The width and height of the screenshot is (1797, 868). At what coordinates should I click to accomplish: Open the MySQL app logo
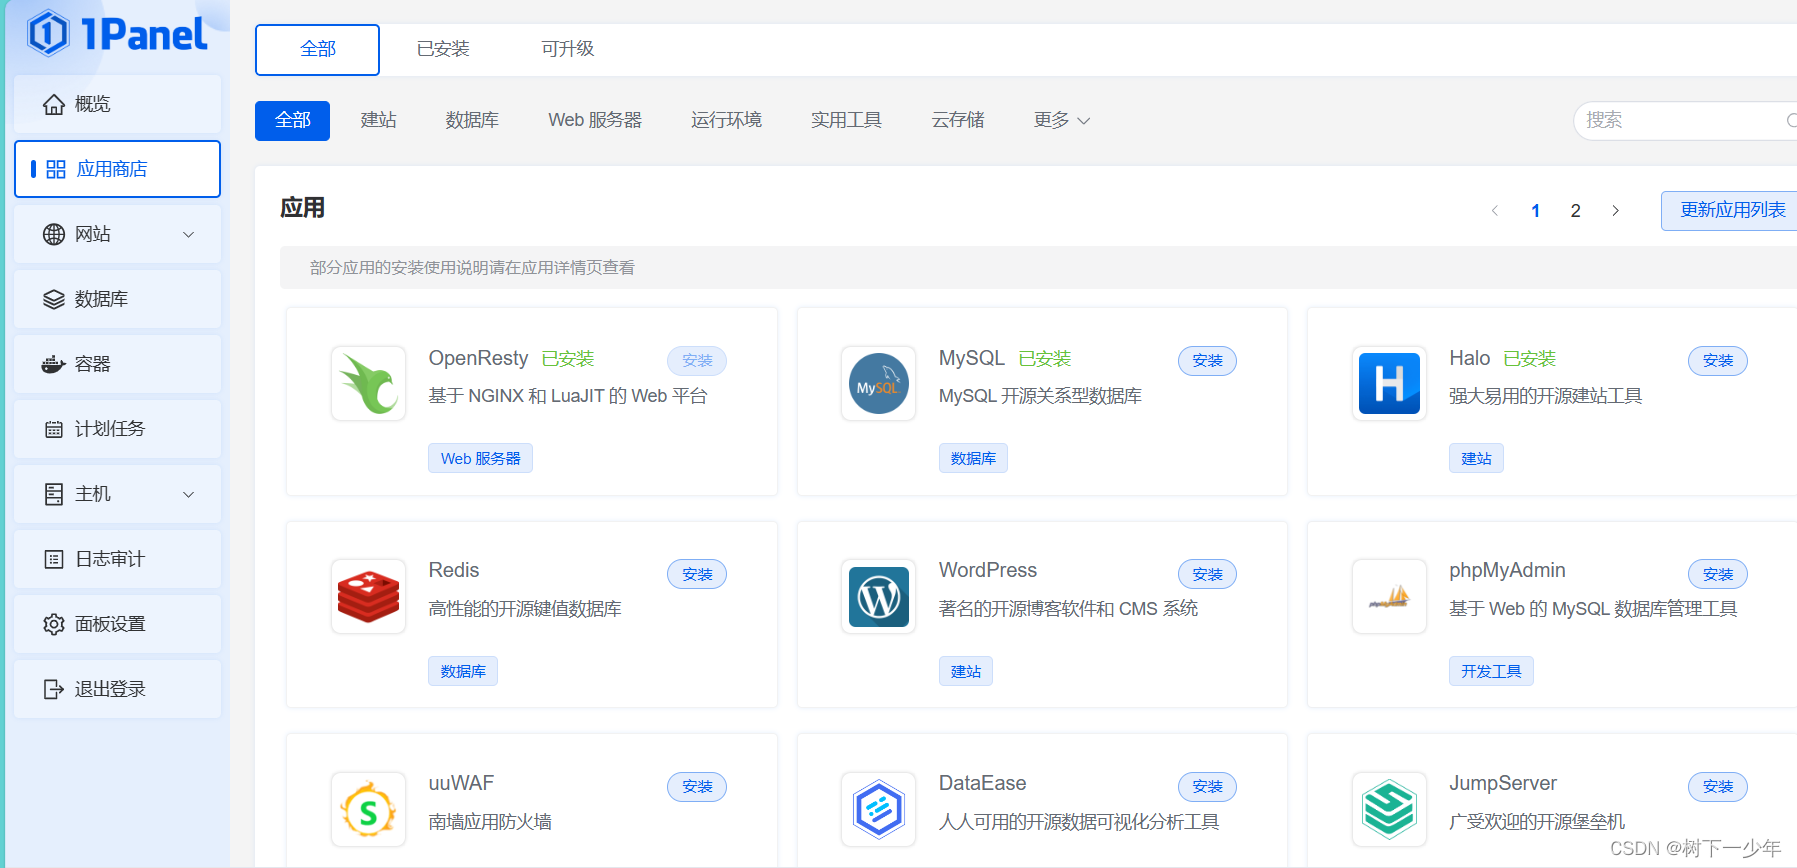click(x=879, y=384)
